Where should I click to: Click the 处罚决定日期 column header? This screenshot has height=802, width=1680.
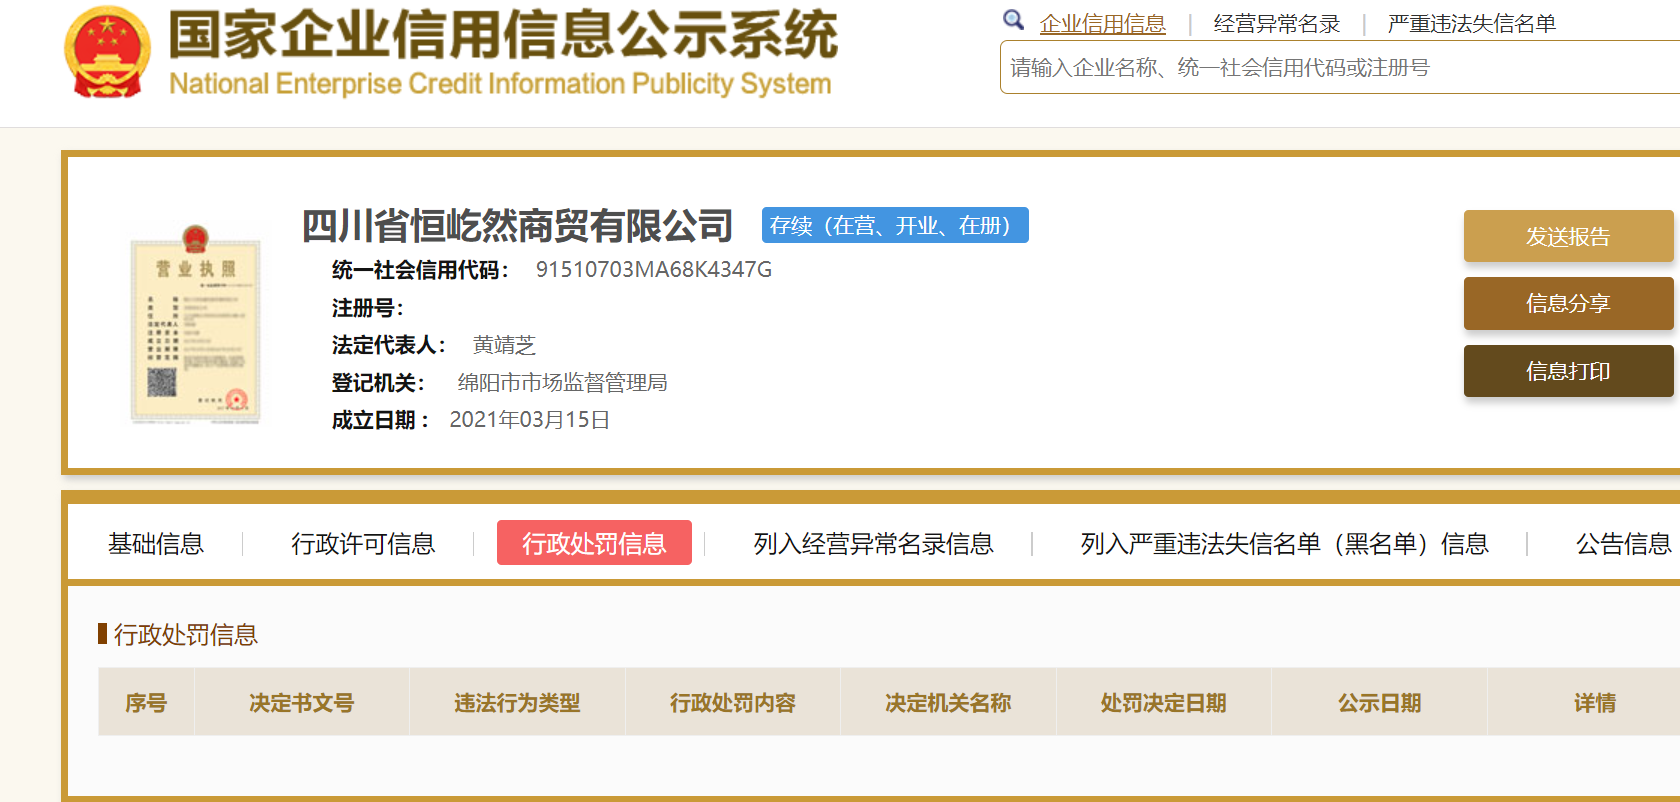point(1164,702)
